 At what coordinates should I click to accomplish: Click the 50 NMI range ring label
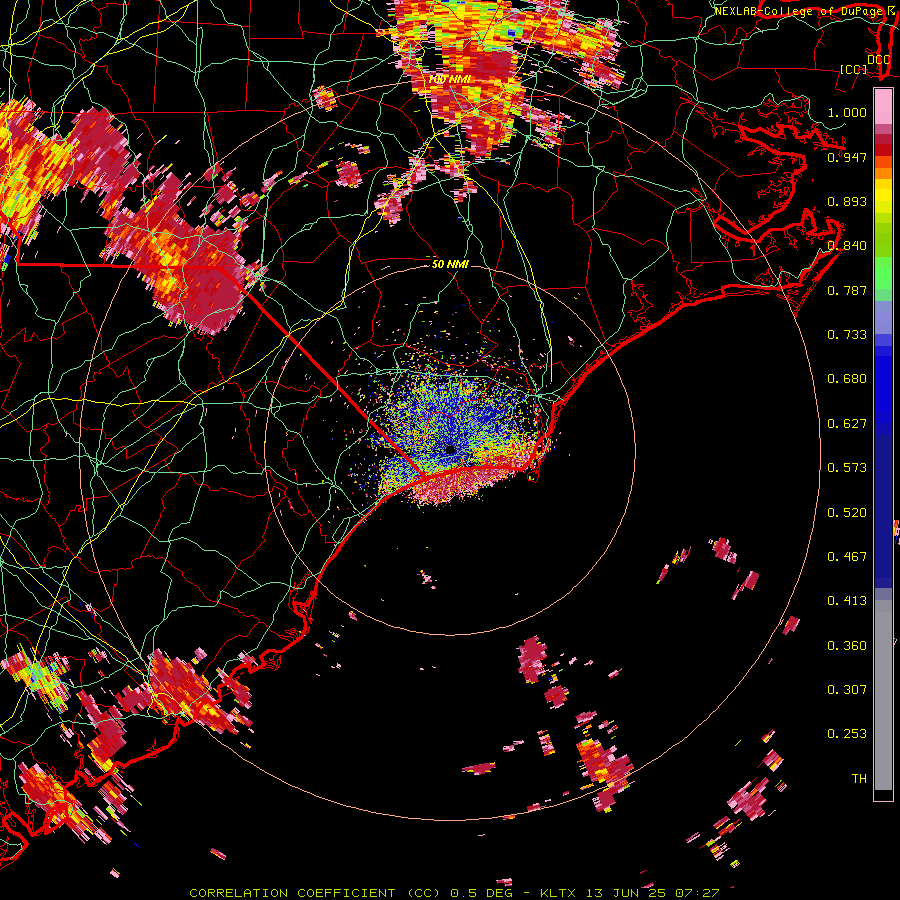click(450, 264)
